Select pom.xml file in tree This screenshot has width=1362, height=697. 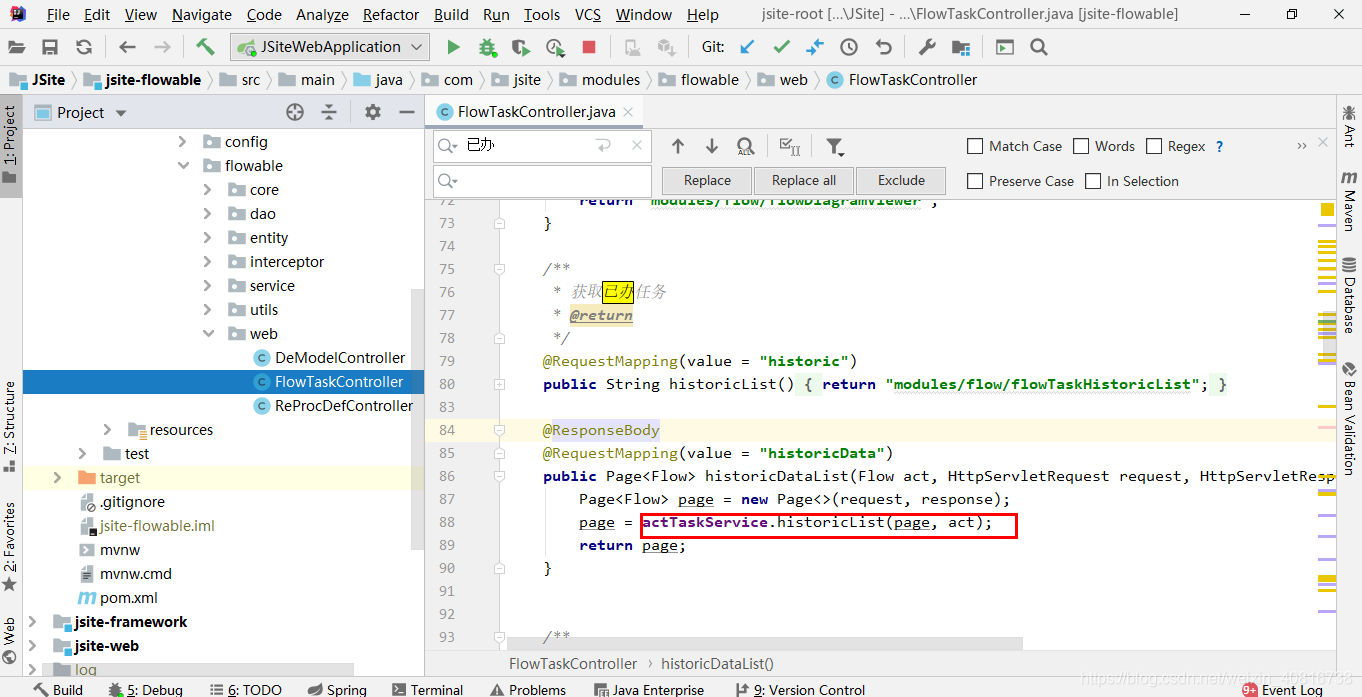coord(128,598)
